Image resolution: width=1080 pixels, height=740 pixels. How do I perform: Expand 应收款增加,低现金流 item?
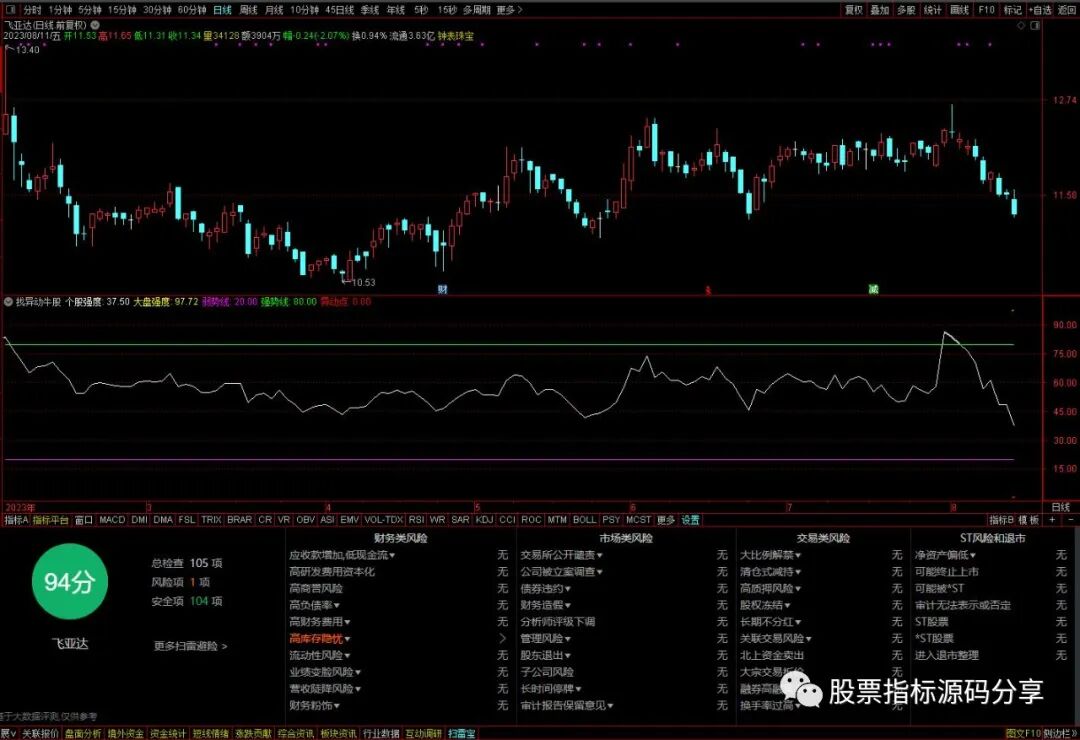(x=342, y=555)
